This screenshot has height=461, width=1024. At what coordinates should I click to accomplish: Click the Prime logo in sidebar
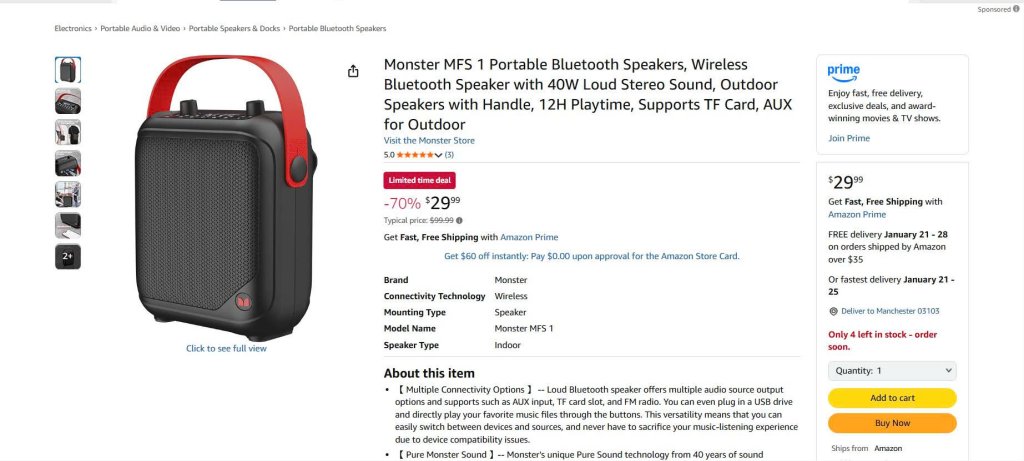pyautogui.click(x=844, y=72)
